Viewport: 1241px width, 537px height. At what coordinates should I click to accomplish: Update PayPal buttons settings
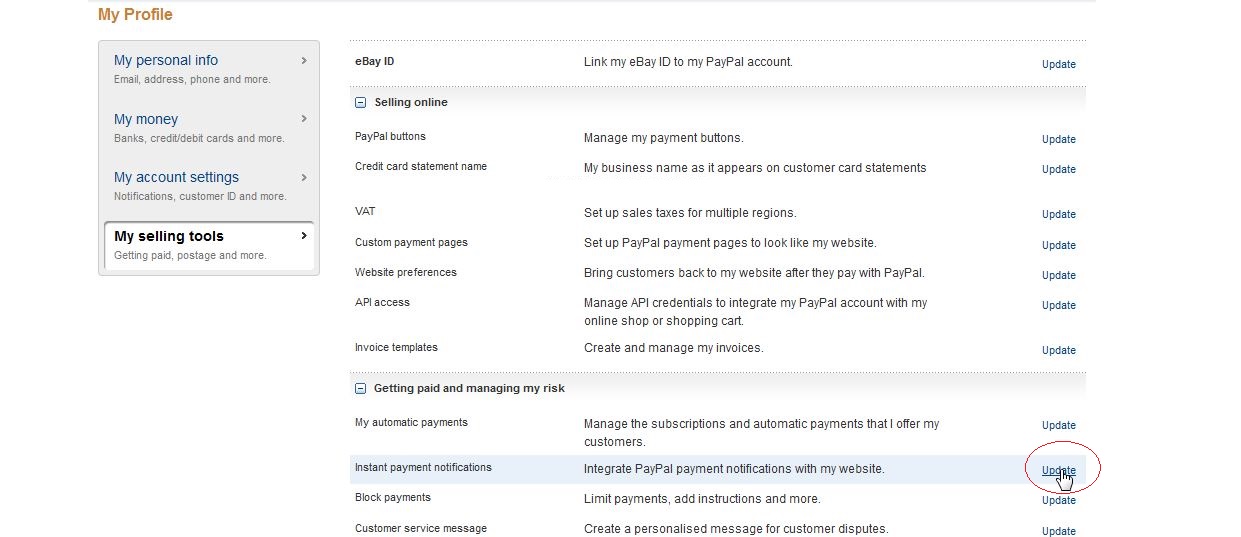point(1059,139)
